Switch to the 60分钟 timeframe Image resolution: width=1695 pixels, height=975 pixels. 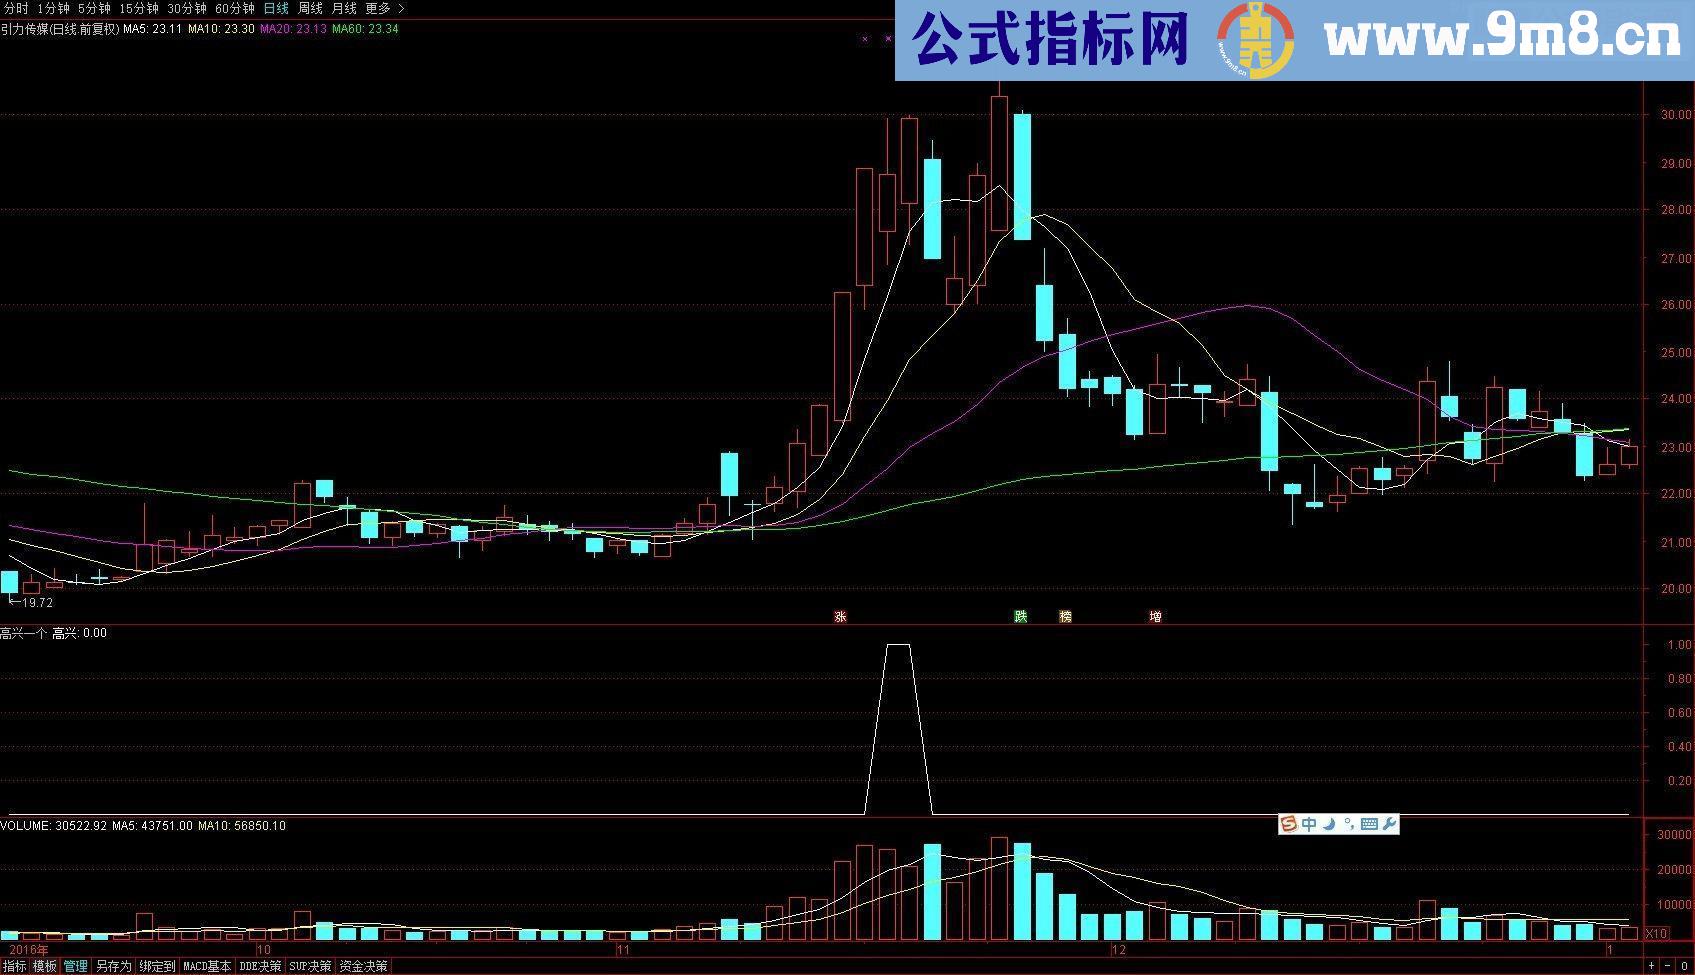pyautogui.click(x=236, y=7)
